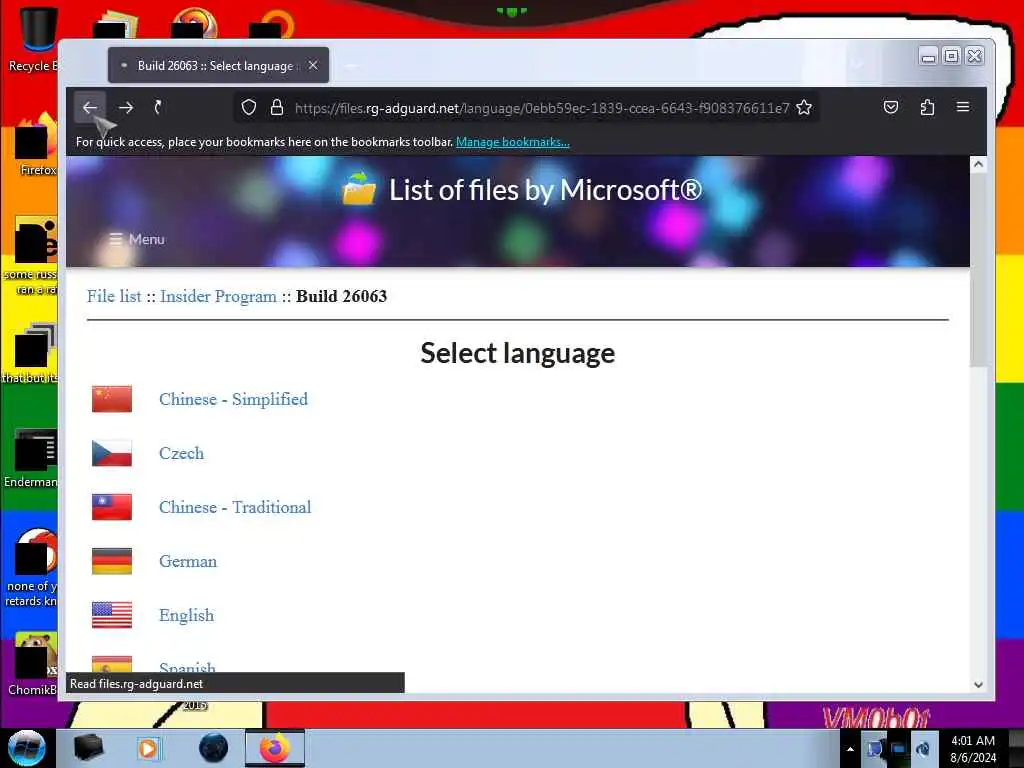This screenshot has width=1024, height=768.
Task: Follow the File list breadcrumb link
Action: pyautogui.click(x=114, y=296)
